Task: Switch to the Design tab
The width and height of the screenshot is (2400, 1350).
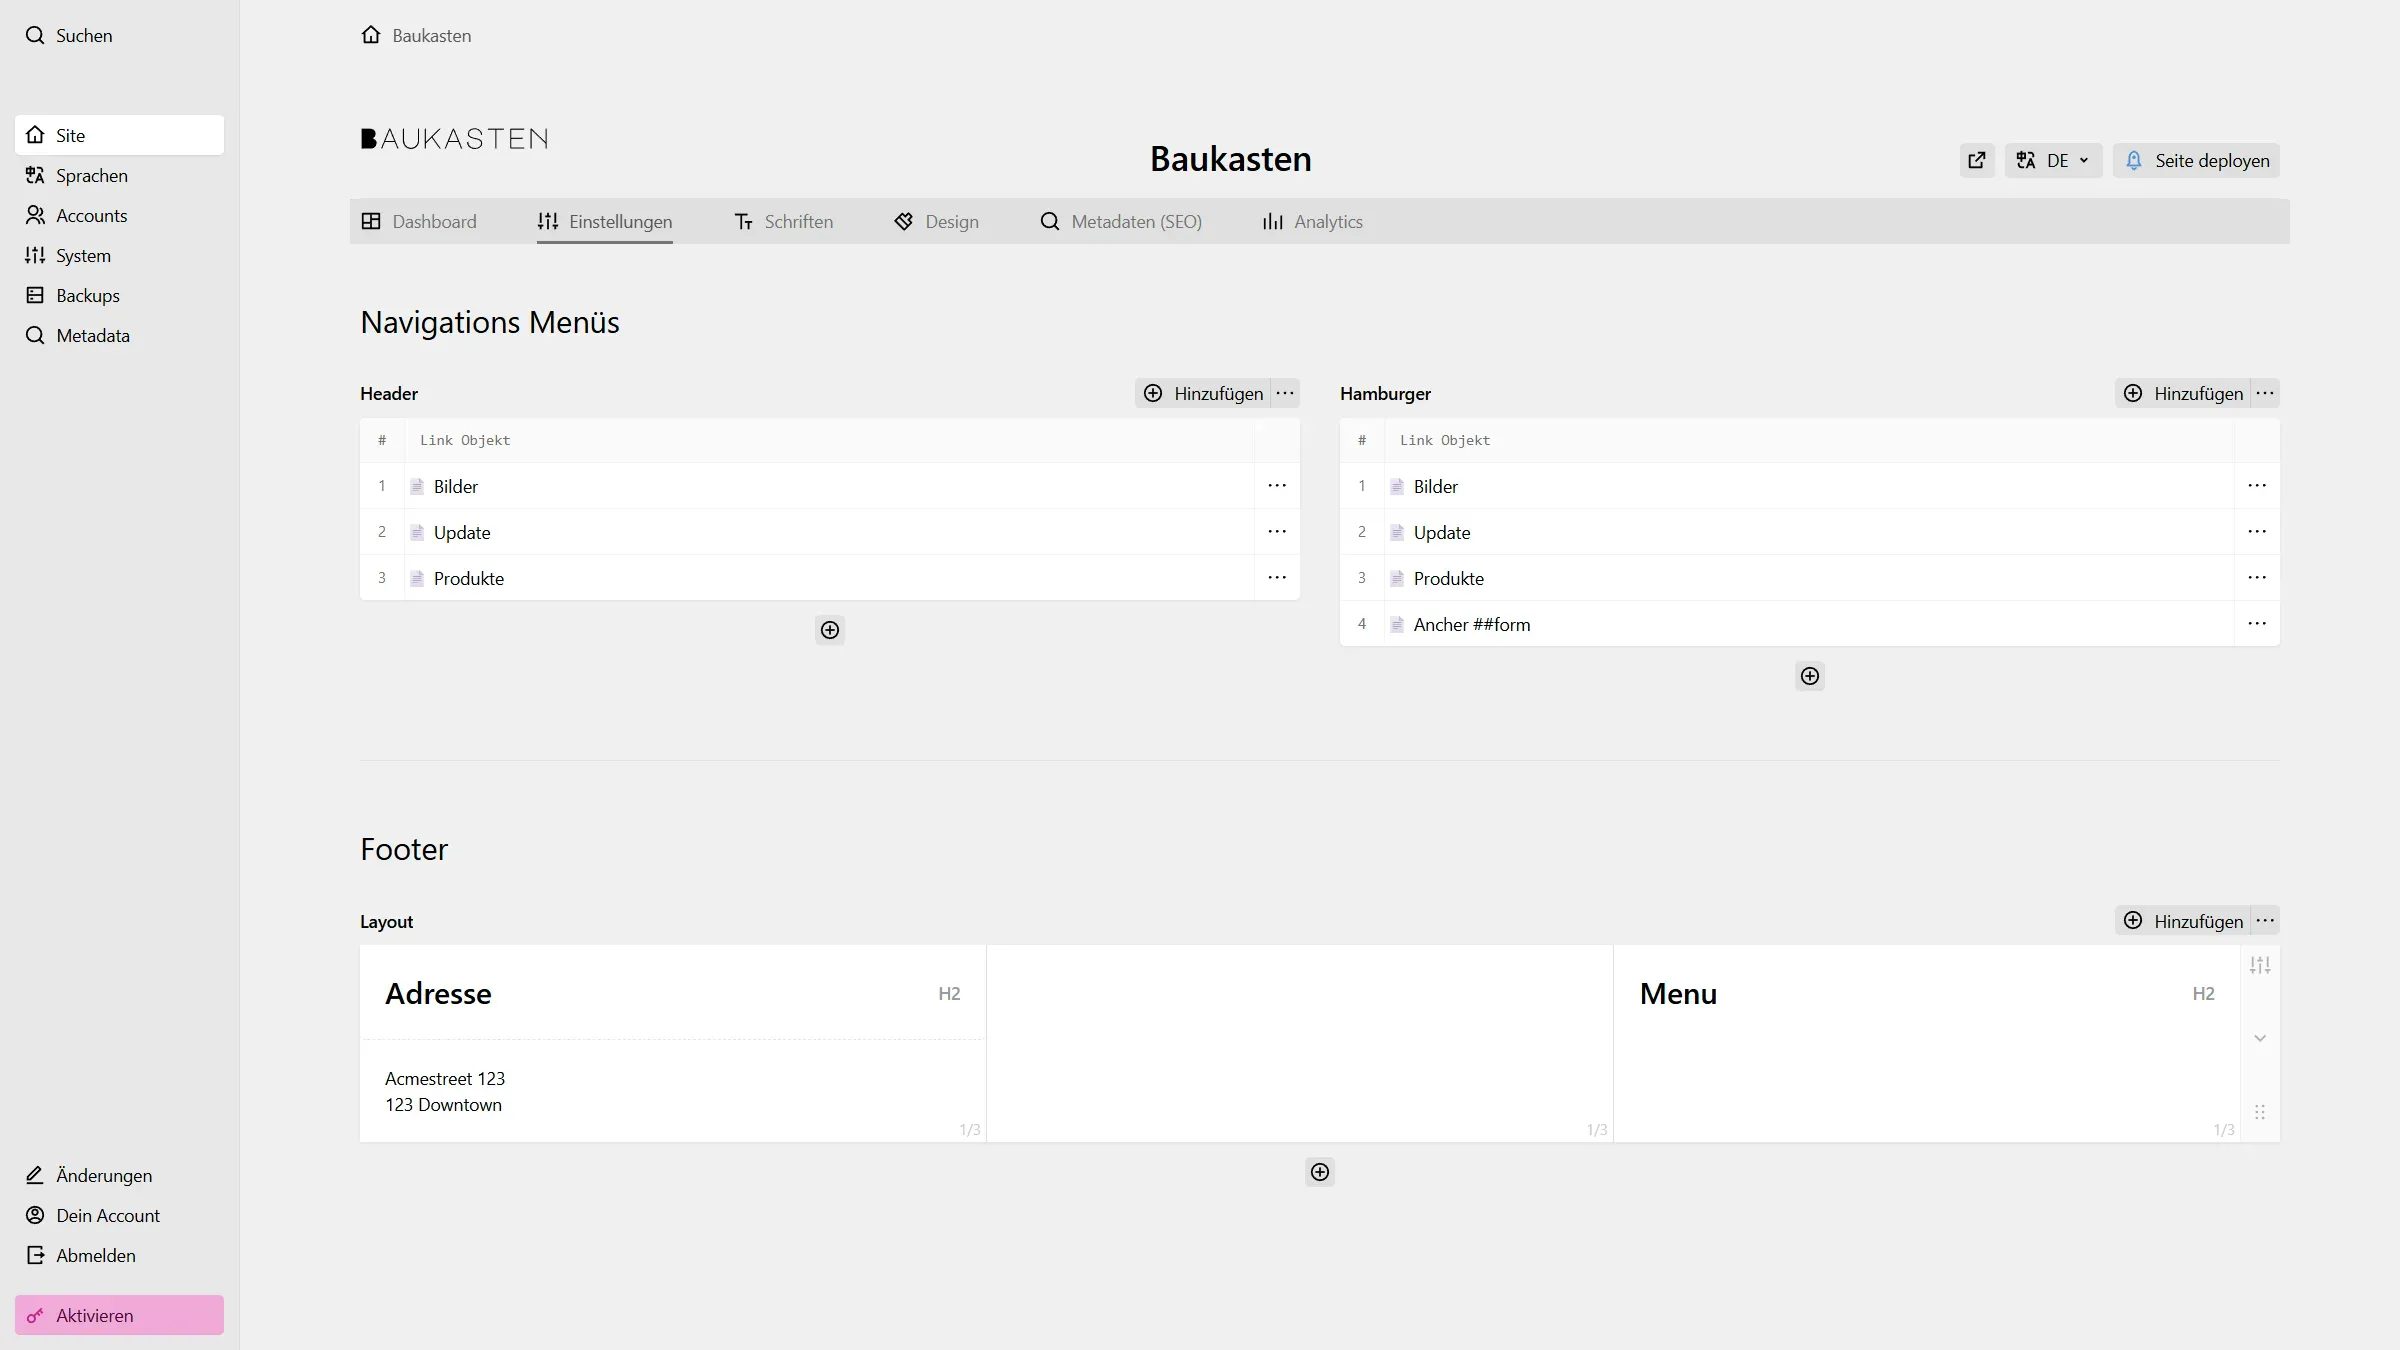Action: tap(937, 222)
